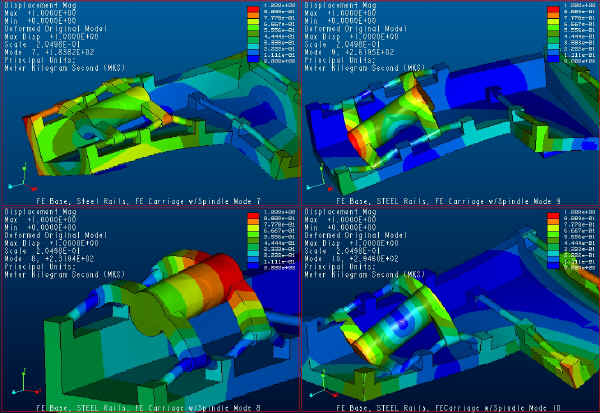Screen dimensions: 600x413
Task: Click the caption ending 'w/Spindle Mode 7'
Action: pos(148,201)
